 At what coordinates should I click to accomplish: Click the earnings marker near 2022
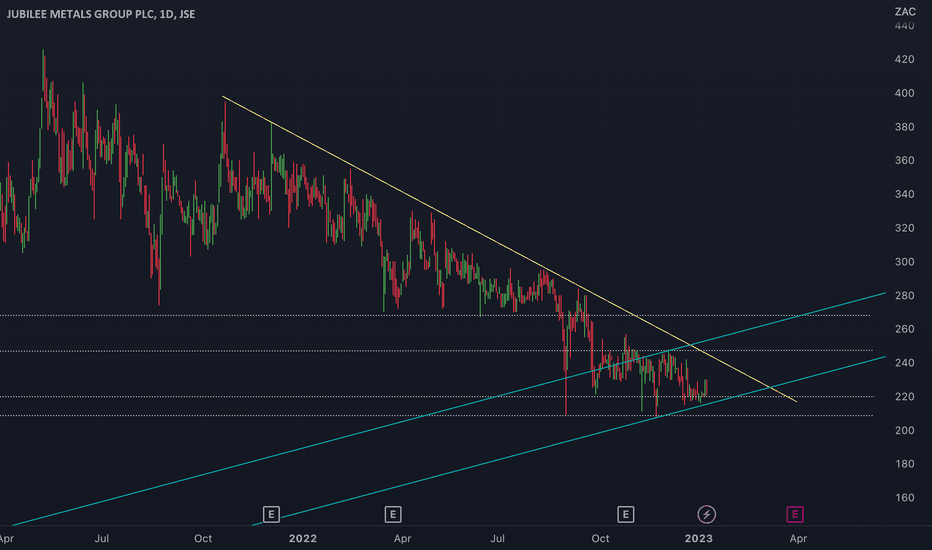pyautogui.click(x=271, y=514)
